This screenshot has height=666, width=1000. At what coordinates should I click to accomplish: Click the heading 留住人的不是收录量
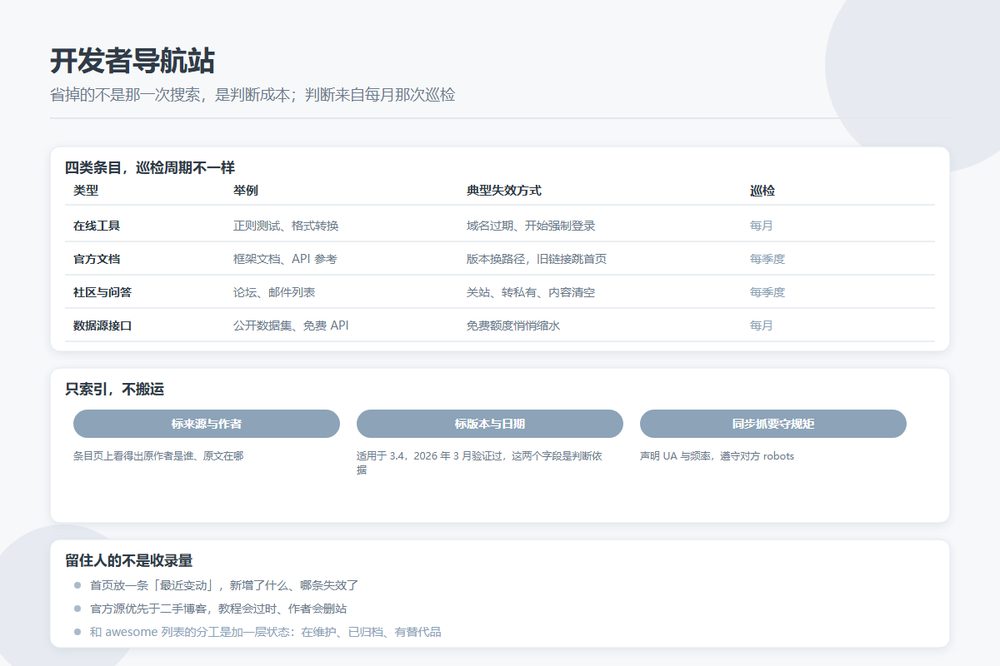(x=129, y=561)
